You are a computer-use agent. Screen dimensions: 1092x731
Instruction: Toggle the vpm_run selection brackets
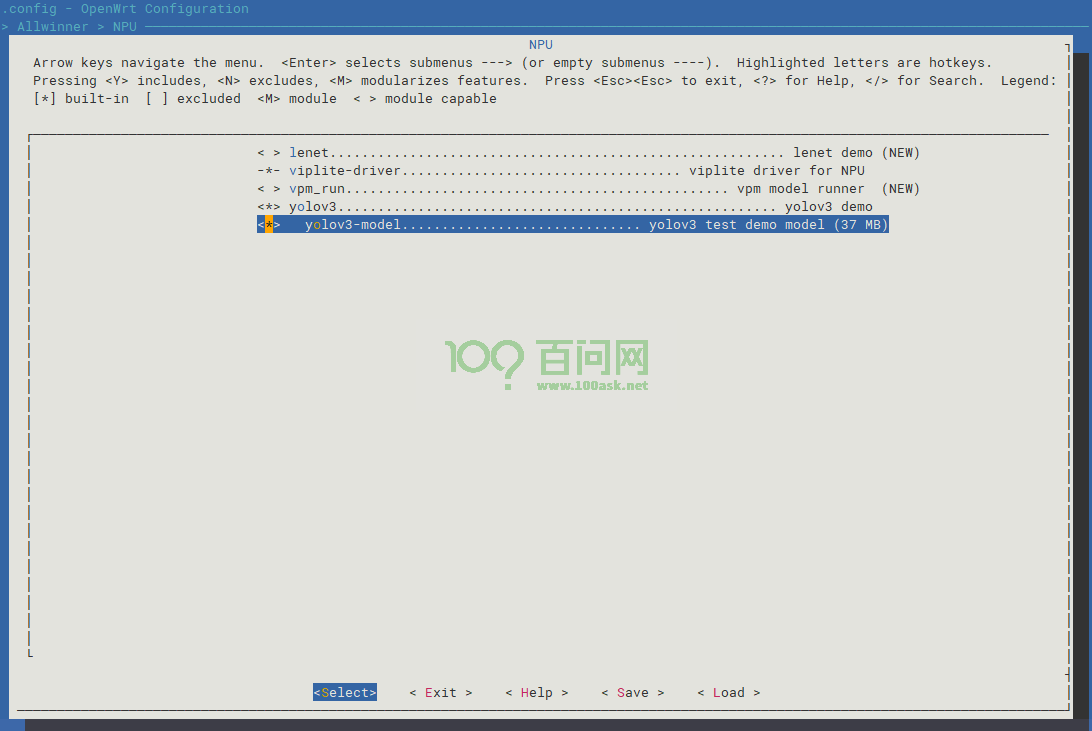268,189
